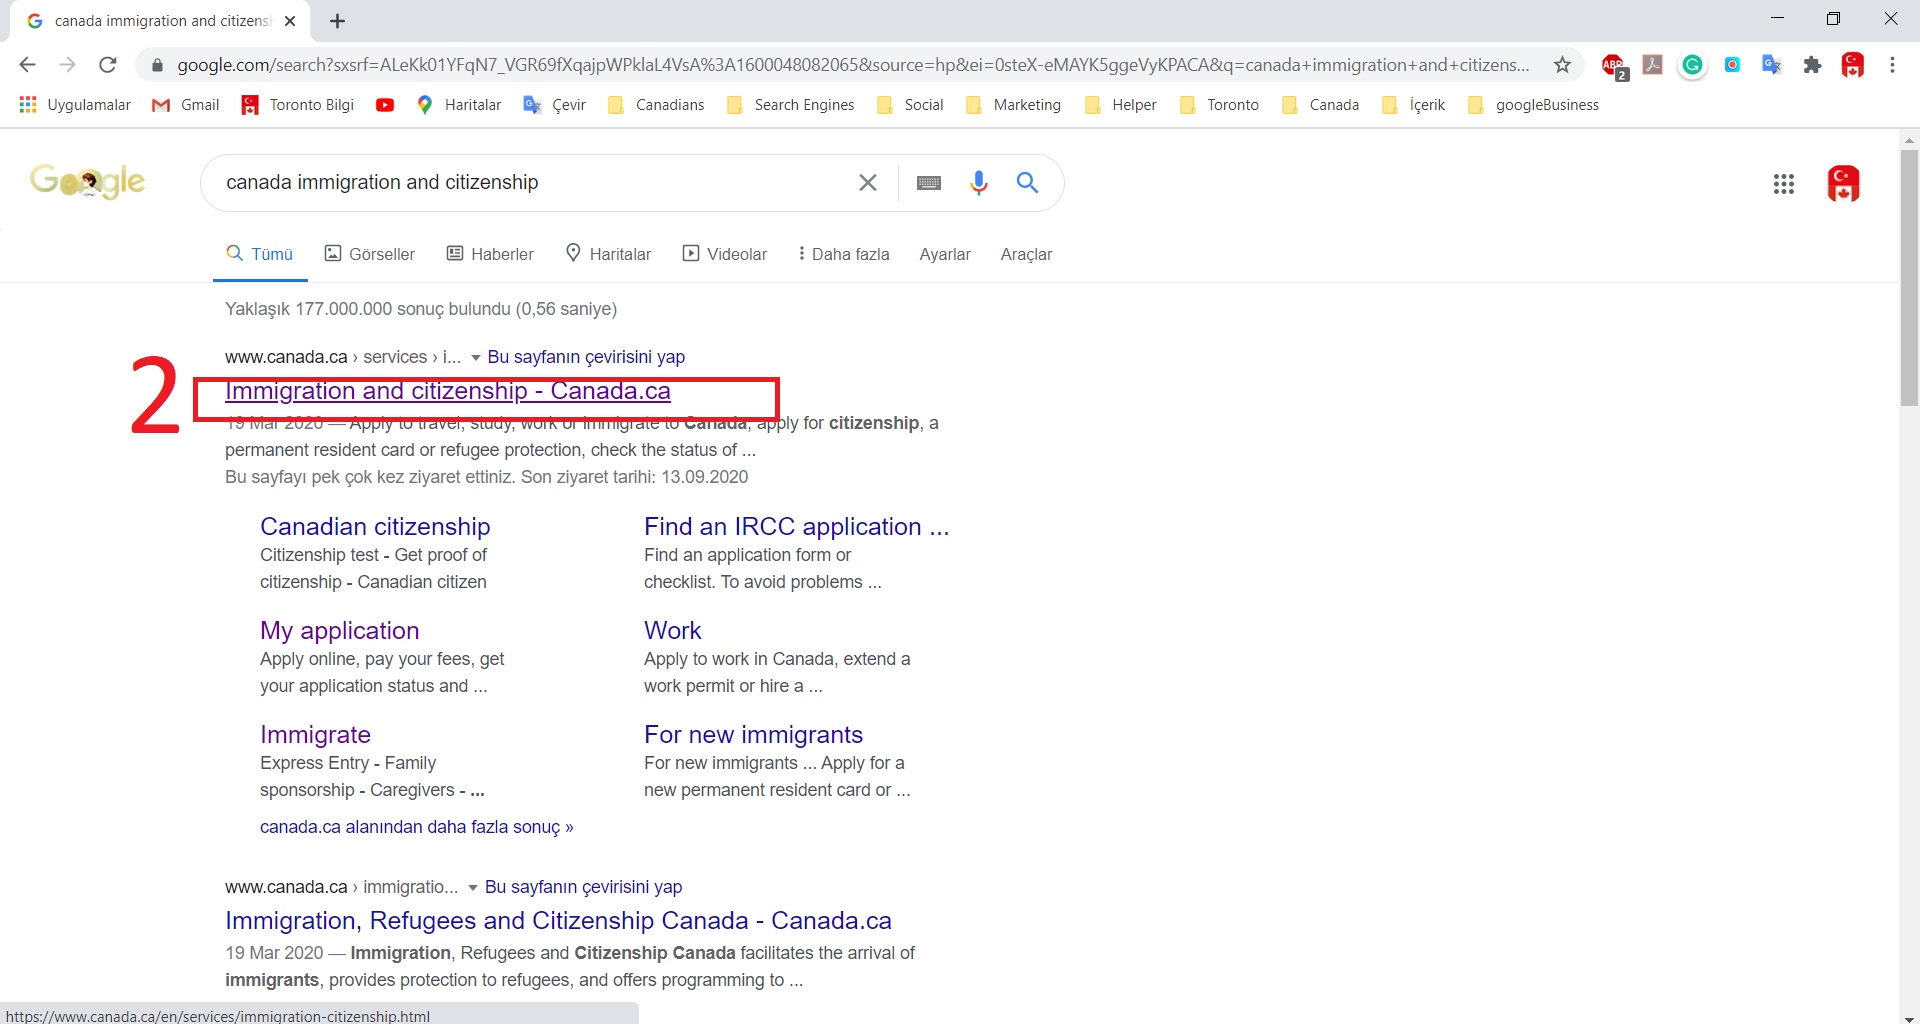Submit search with magnifier icon
The image size is (1920, 1024).
1027,182
